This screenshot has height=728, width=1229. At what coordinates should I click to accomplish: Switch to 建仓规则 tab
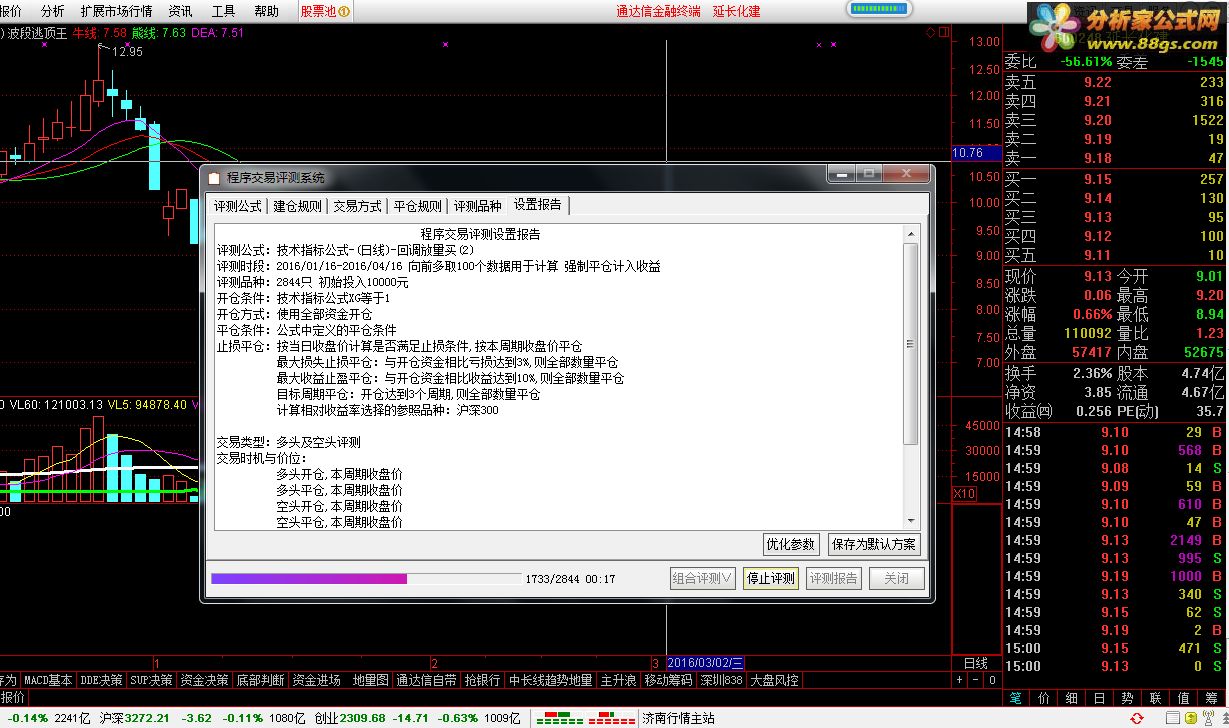pos(297,206)
